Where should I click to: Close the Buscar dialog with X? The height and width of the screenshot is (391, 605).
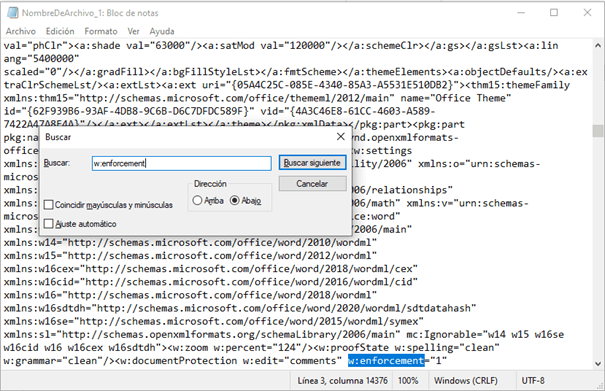(x=340, y=136)
